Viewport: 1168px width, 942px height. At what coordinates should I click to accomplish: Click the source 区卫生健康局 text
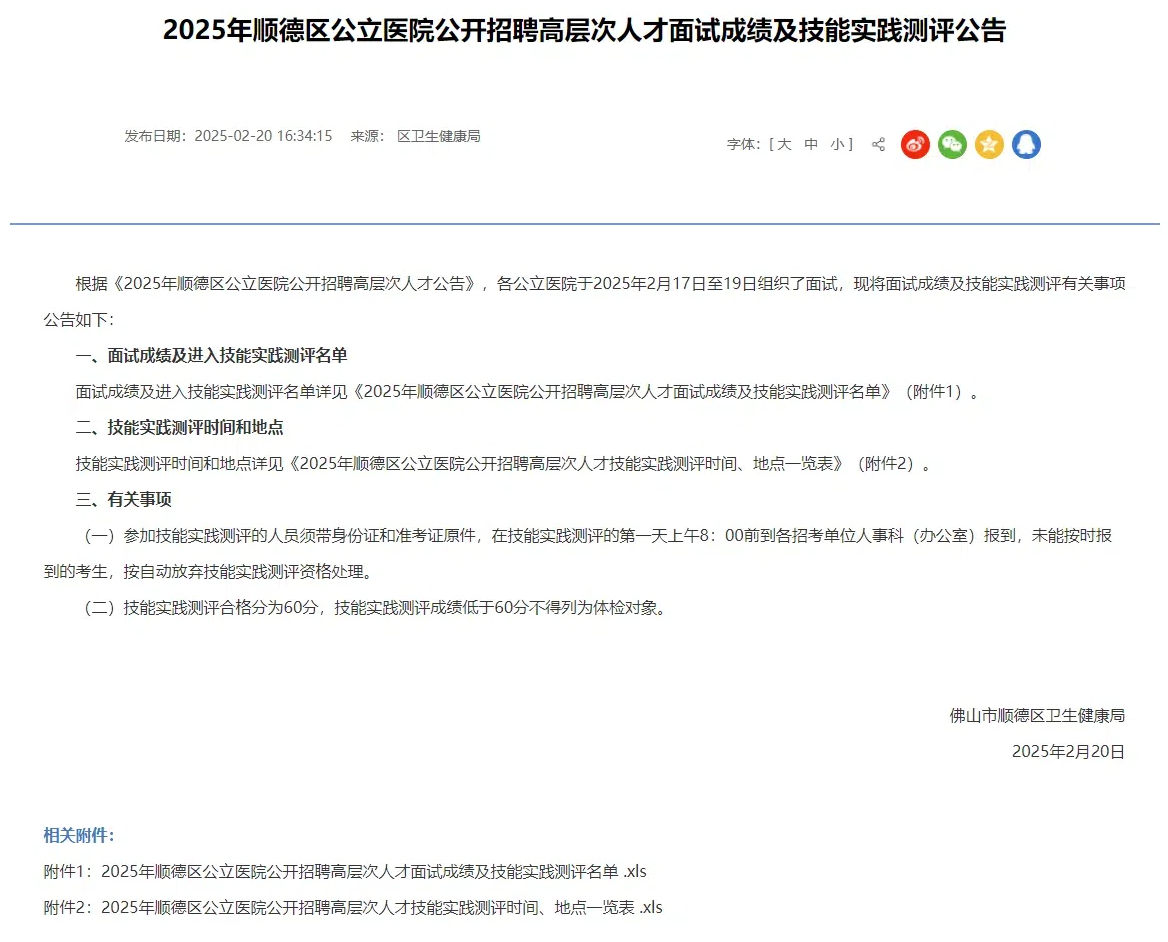point(439,136)
